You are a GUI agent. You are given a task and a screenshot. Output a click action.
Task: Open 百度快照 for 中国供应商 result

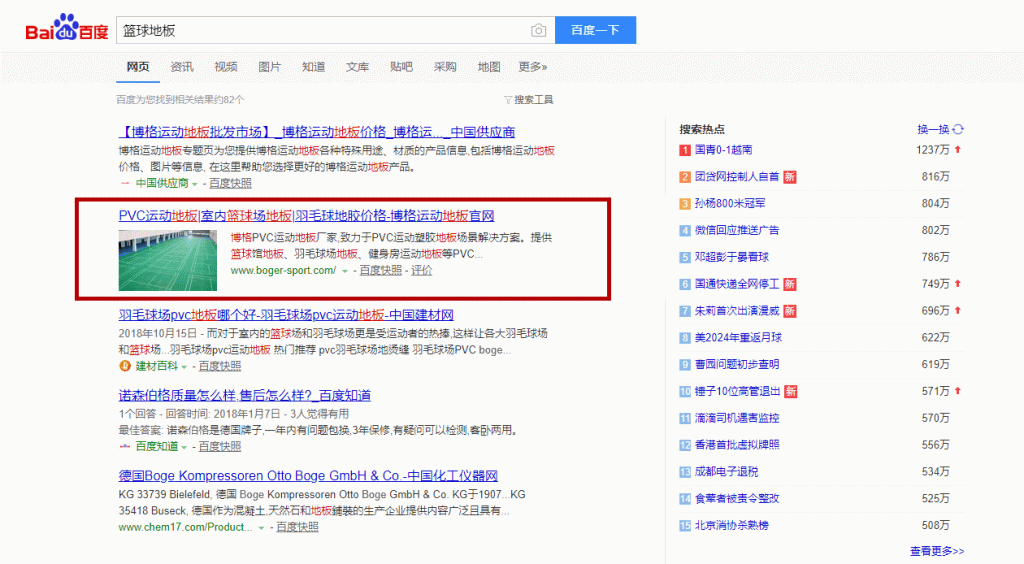(230, 183)
